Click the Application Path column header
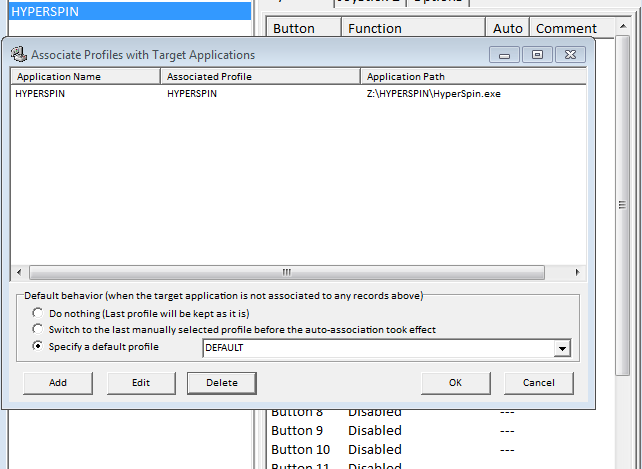The height and width of the screenshot is (469, 642). click(474, 77)
